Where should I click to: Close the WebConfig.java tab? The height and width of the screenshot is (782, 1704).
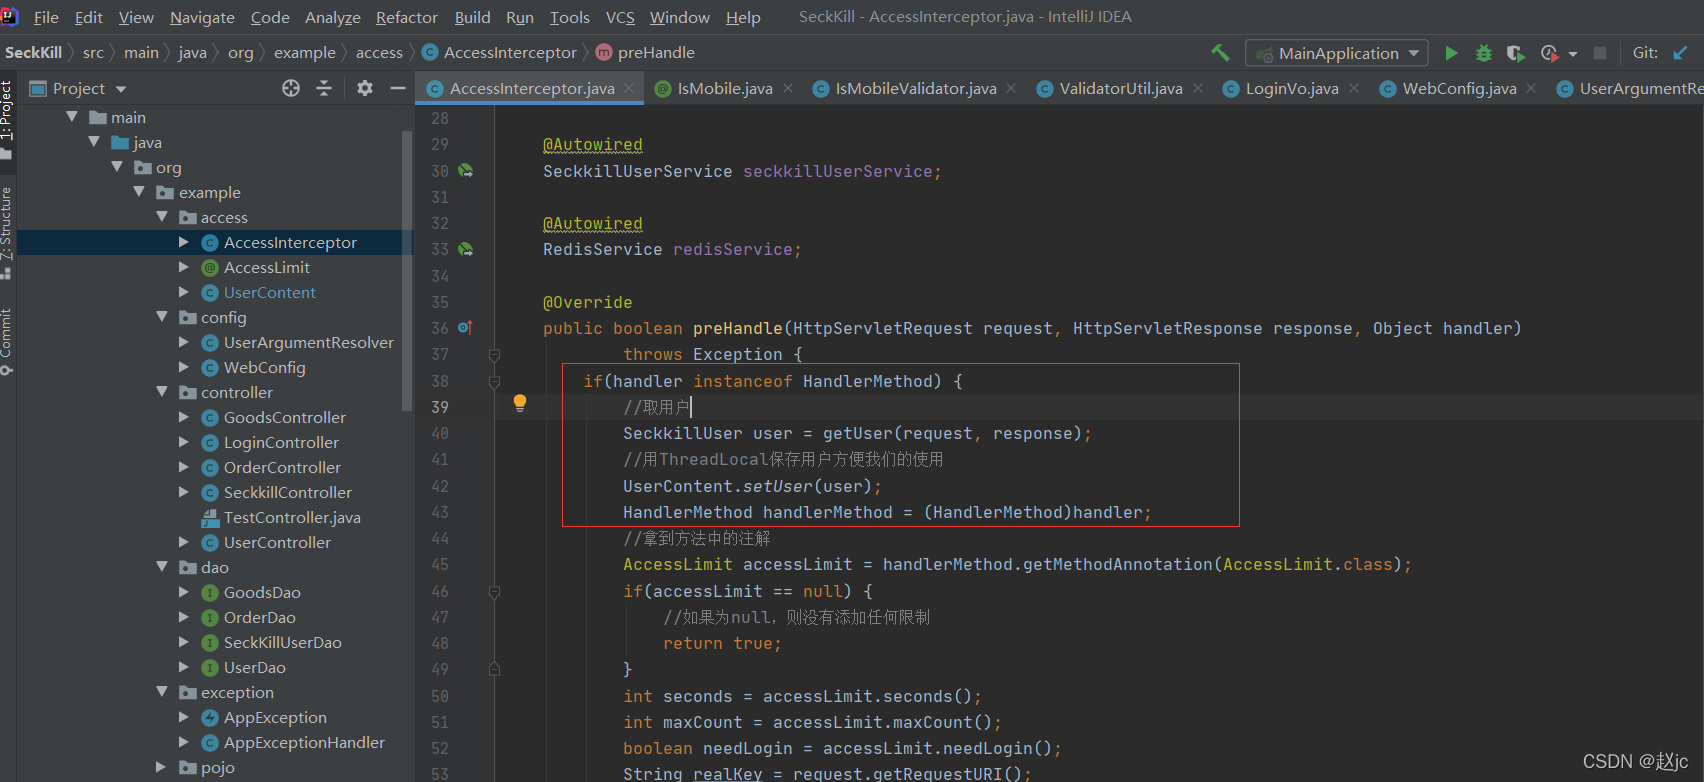1531,88
